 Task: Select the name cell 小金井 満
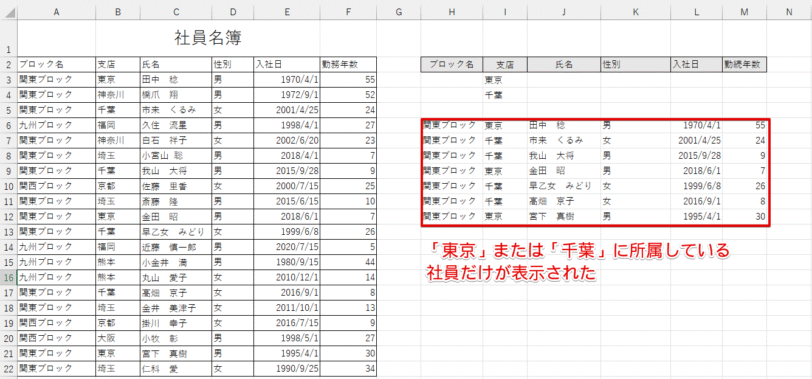176,262
